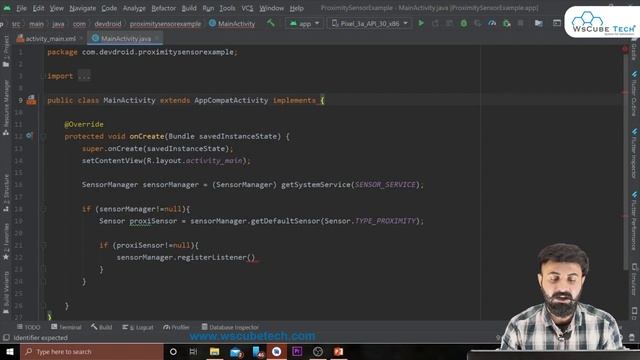Open the Structure sidebar panel
The image size is (640, 360).
pyautogui.click(x=6, y=193)
